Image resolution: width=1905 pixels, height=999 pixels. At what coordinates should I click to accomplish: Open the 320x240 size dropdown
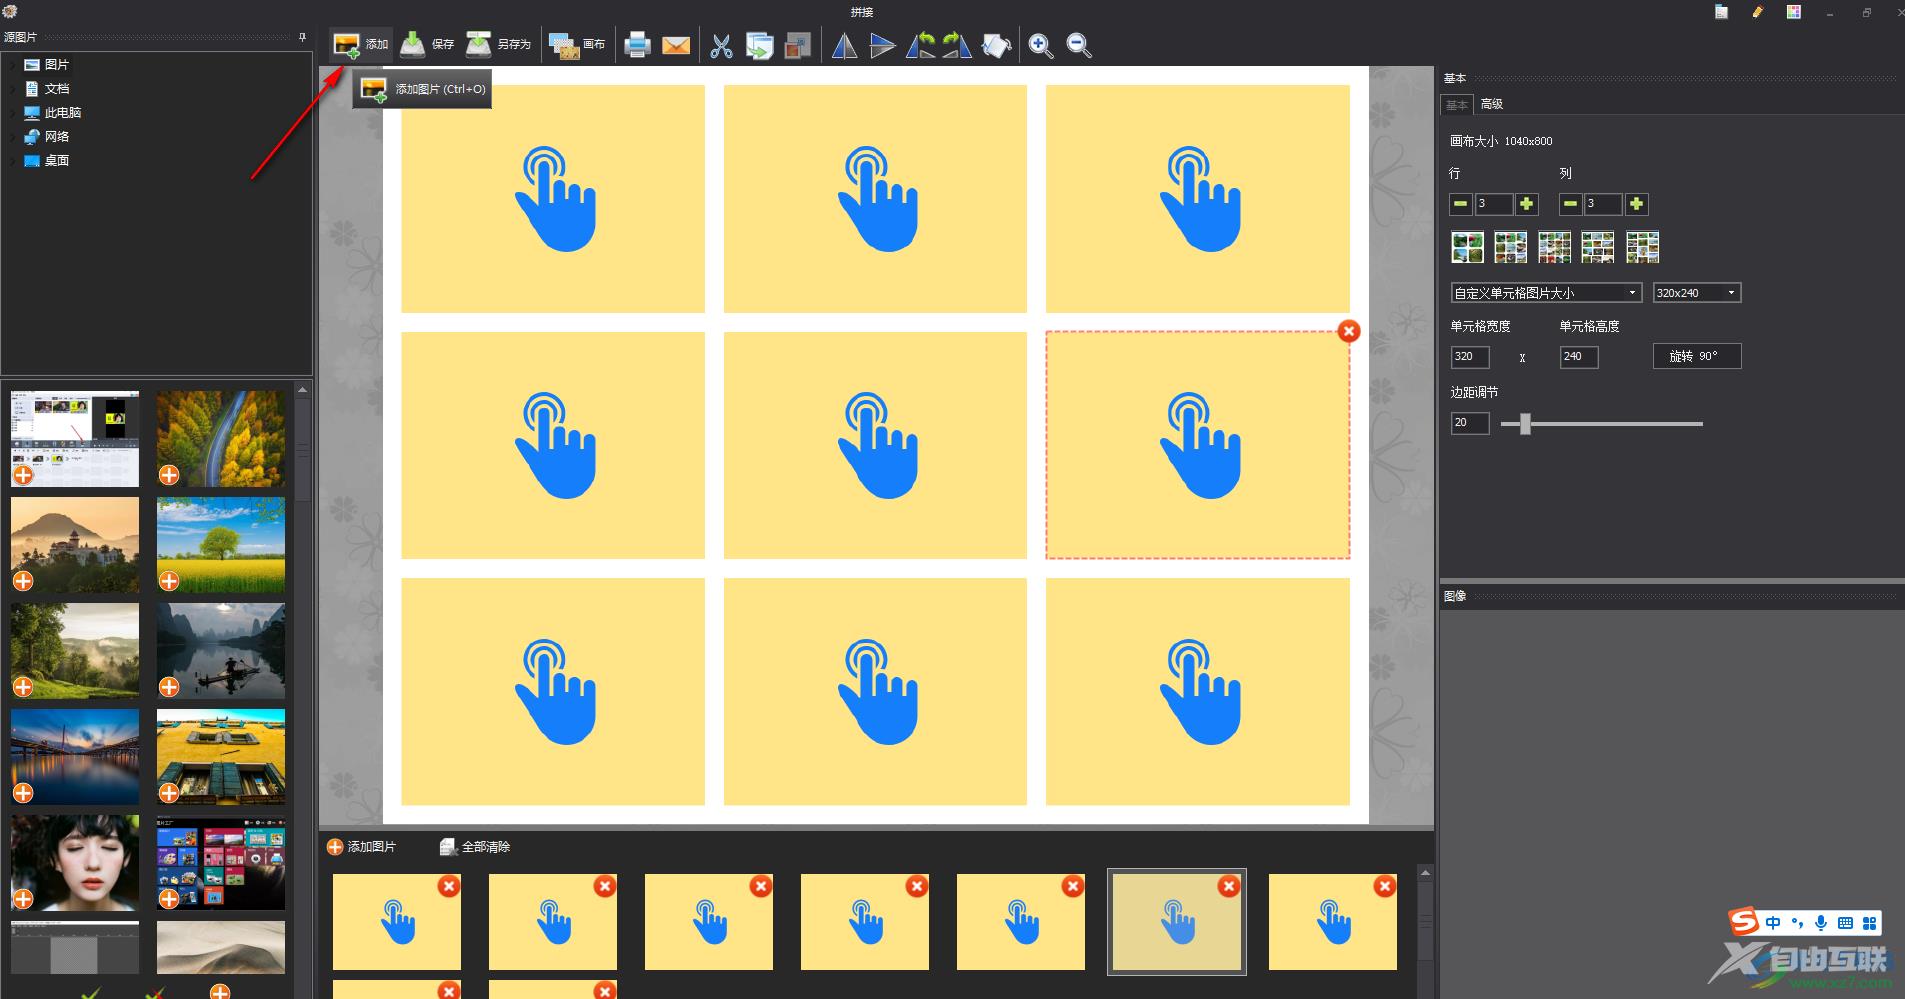[x=1697, y=293]
